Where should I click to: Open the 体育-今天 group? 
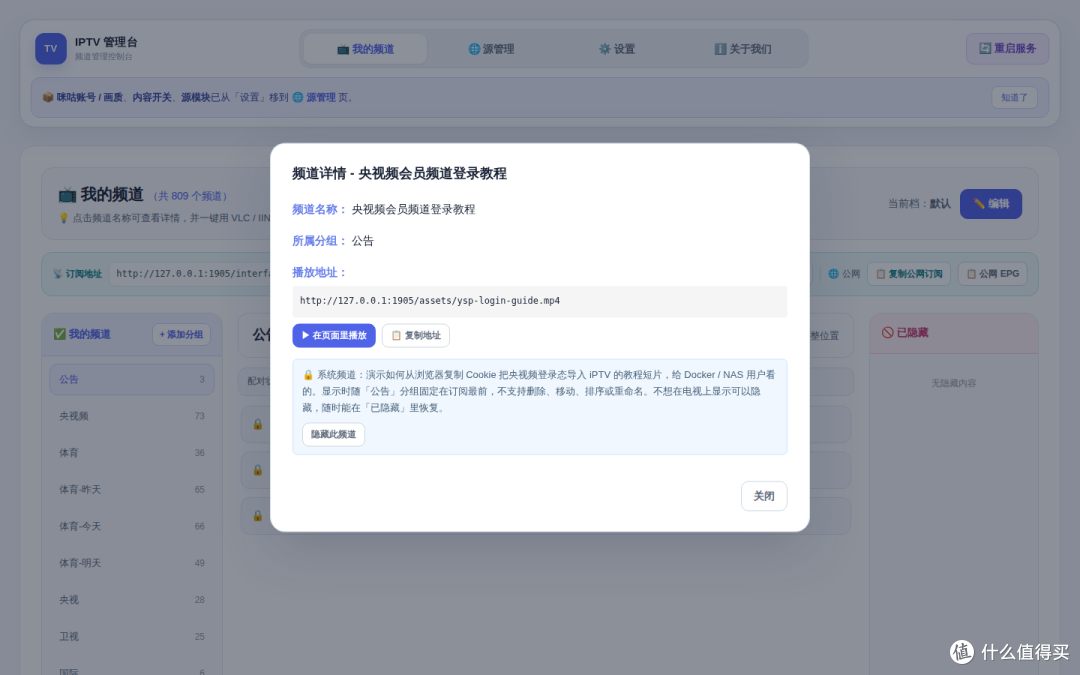pyautogui.click(x=132, y=526)
